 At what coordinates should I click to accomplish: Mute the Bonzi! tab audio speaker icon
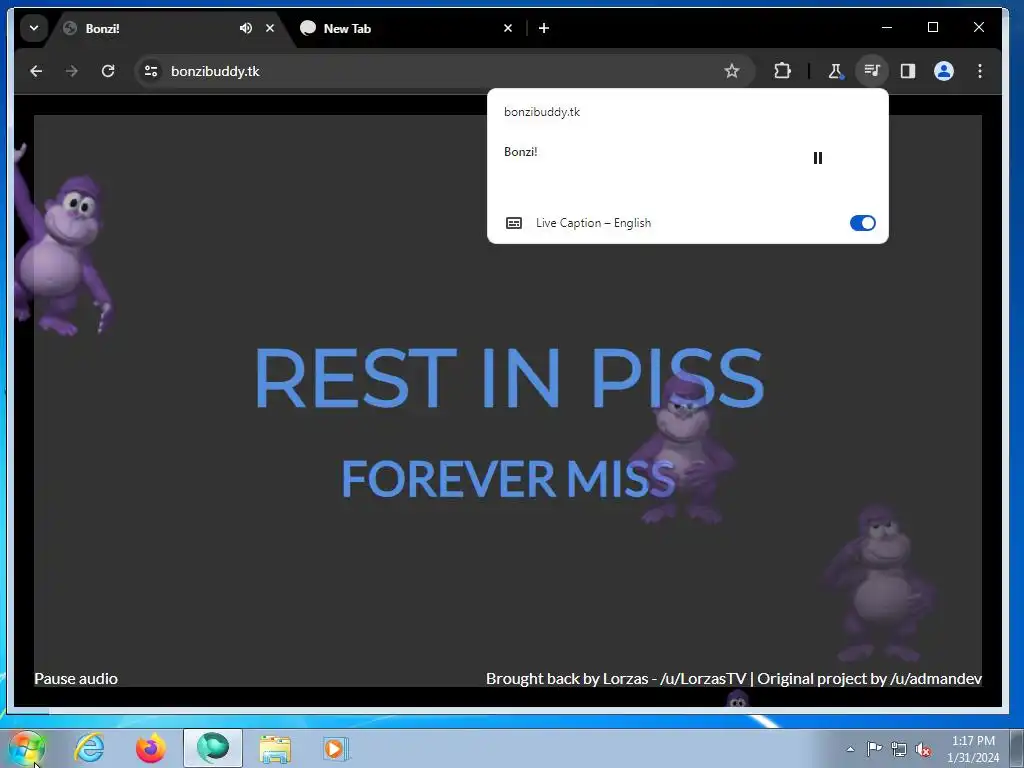246,28
